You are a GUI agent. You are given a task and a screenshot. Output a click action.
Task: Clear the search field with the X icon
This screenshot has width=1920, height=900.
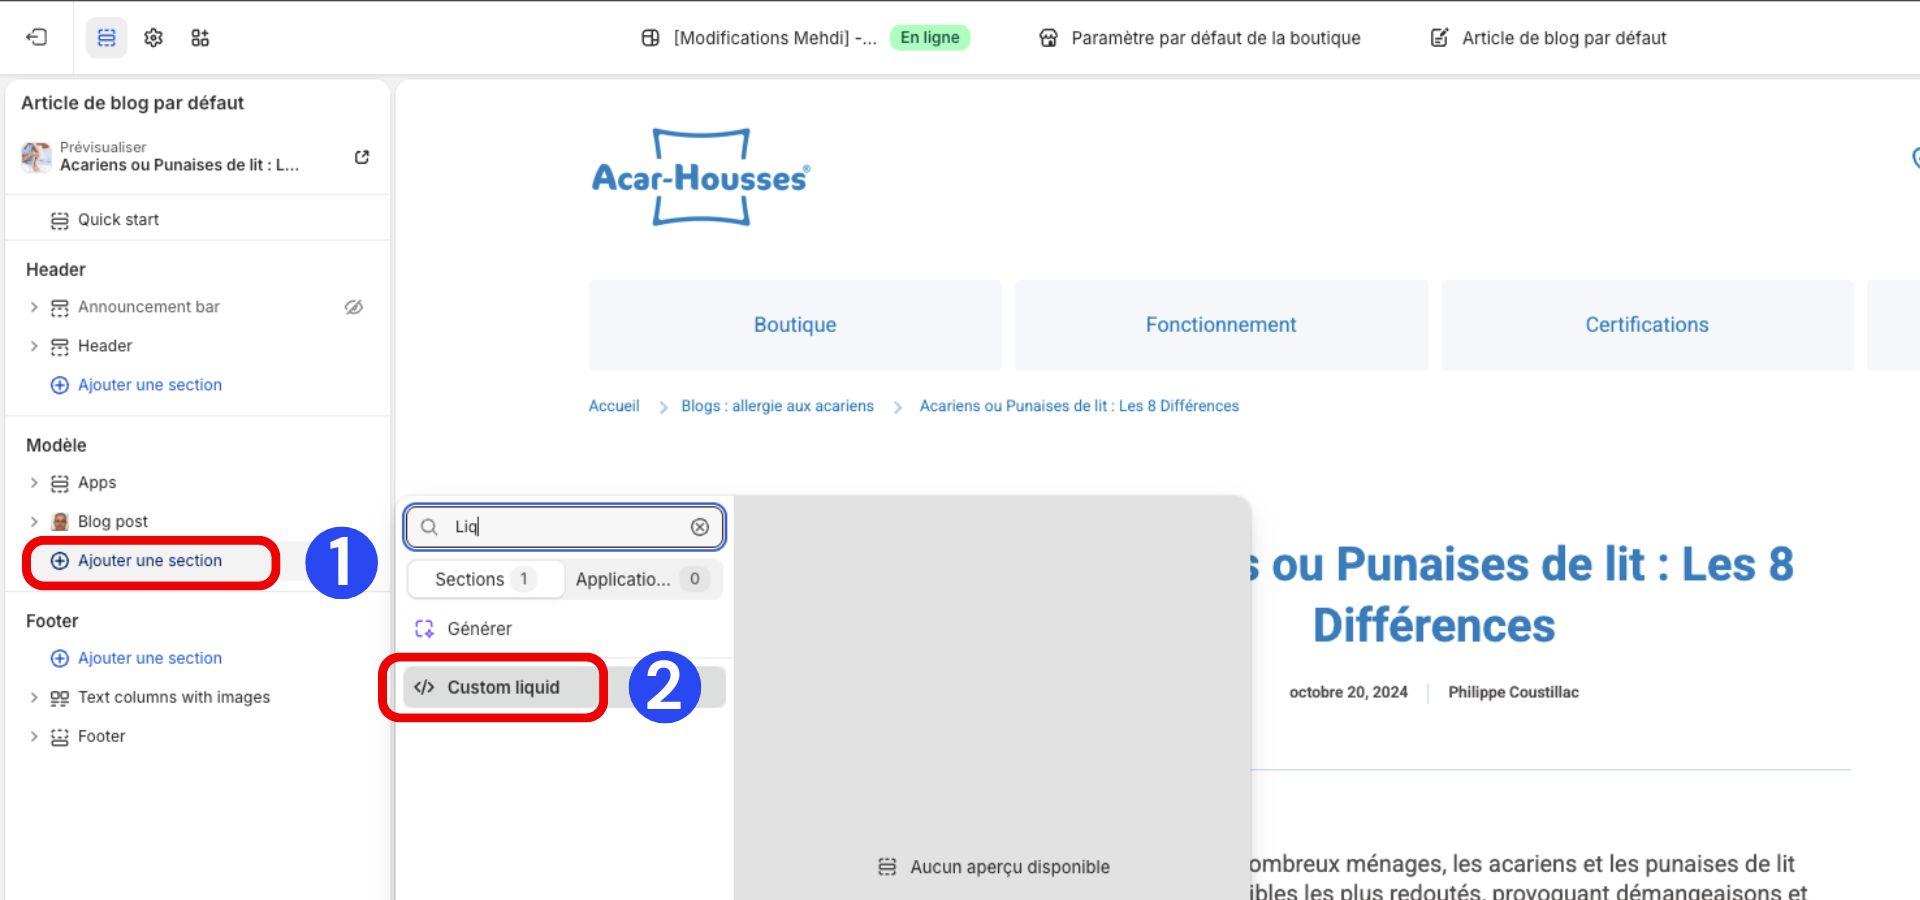coord(697,527)
